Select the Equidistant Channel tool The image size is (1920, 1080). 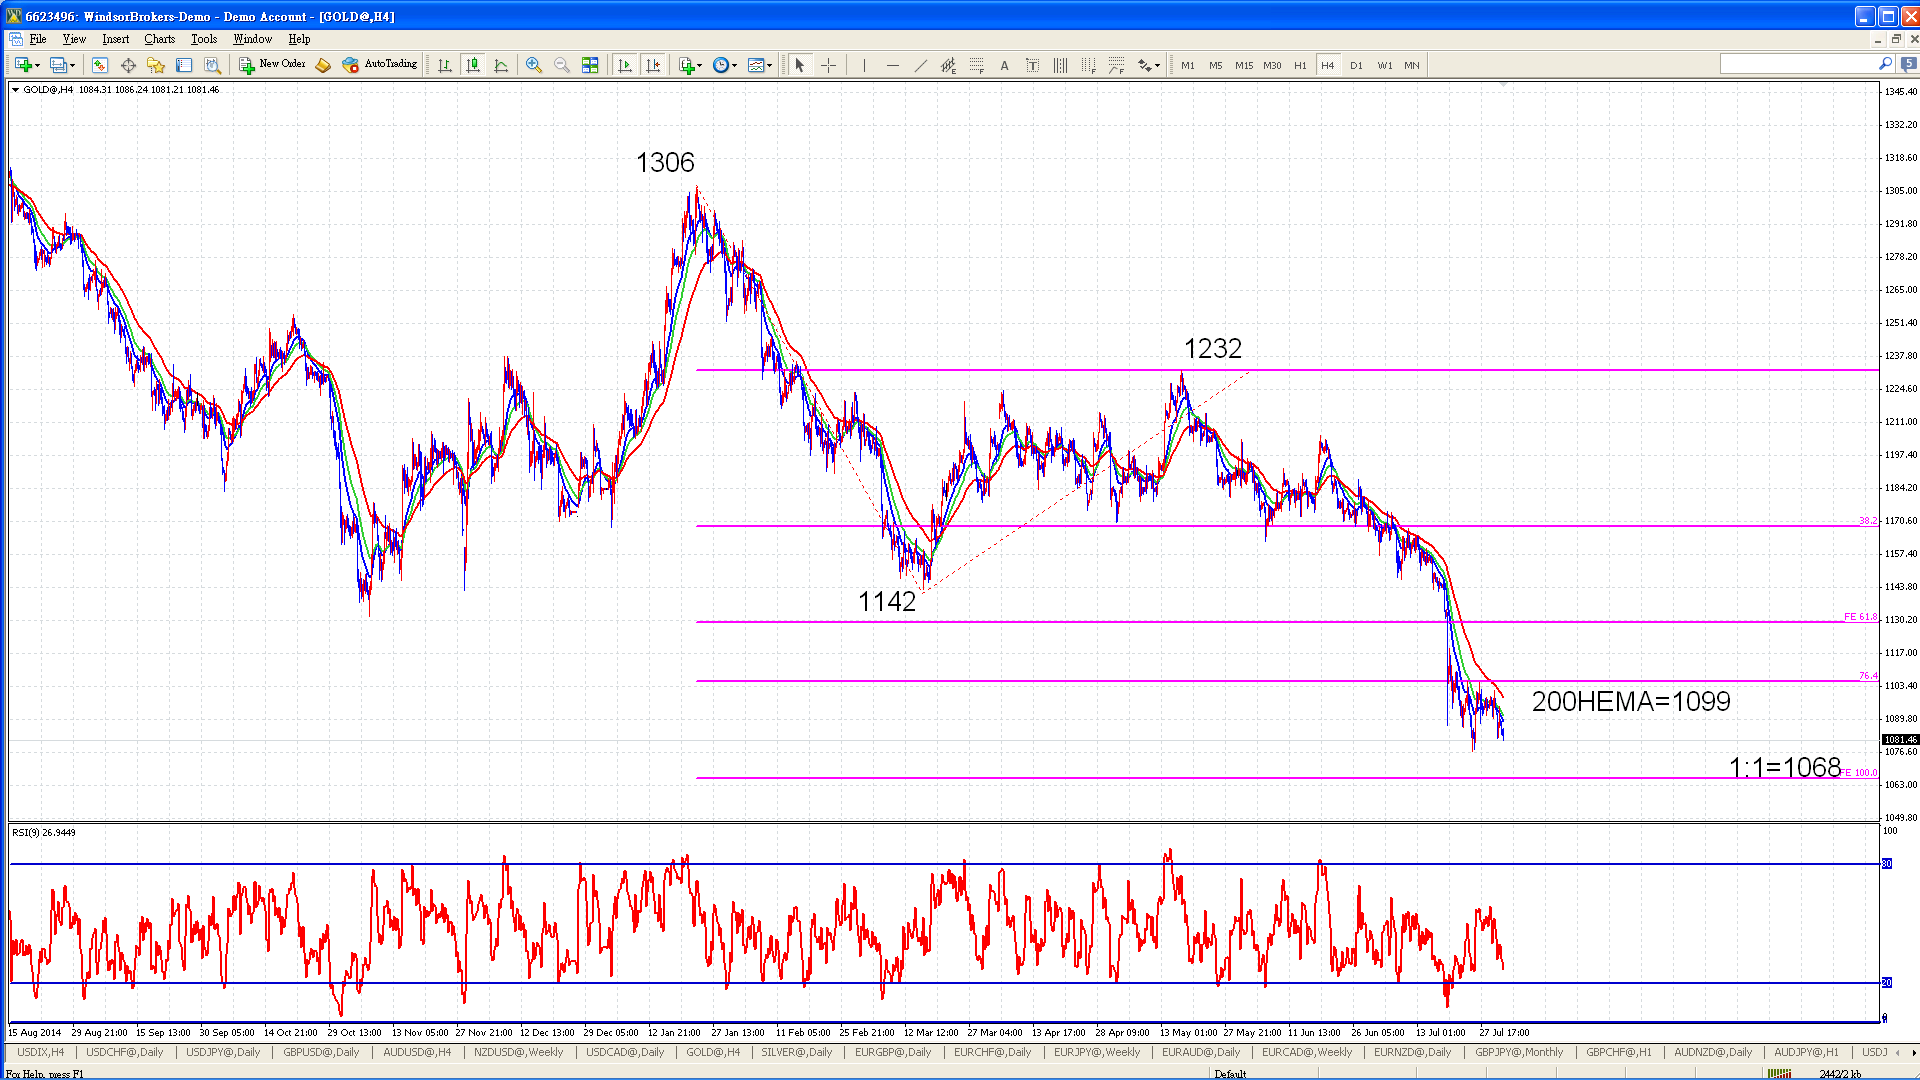(x=948, y=65)
